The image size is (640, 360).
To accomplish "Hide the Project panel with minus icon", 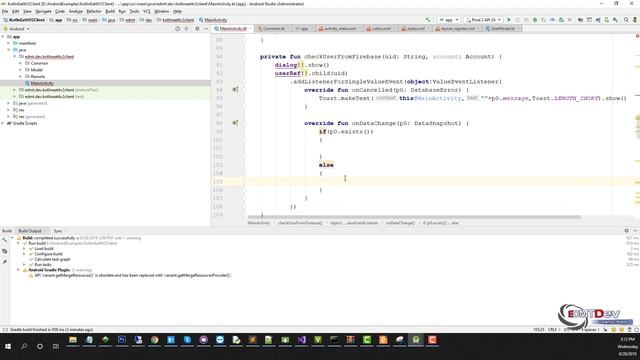I will pyautogui.click(x=206, y=29).
